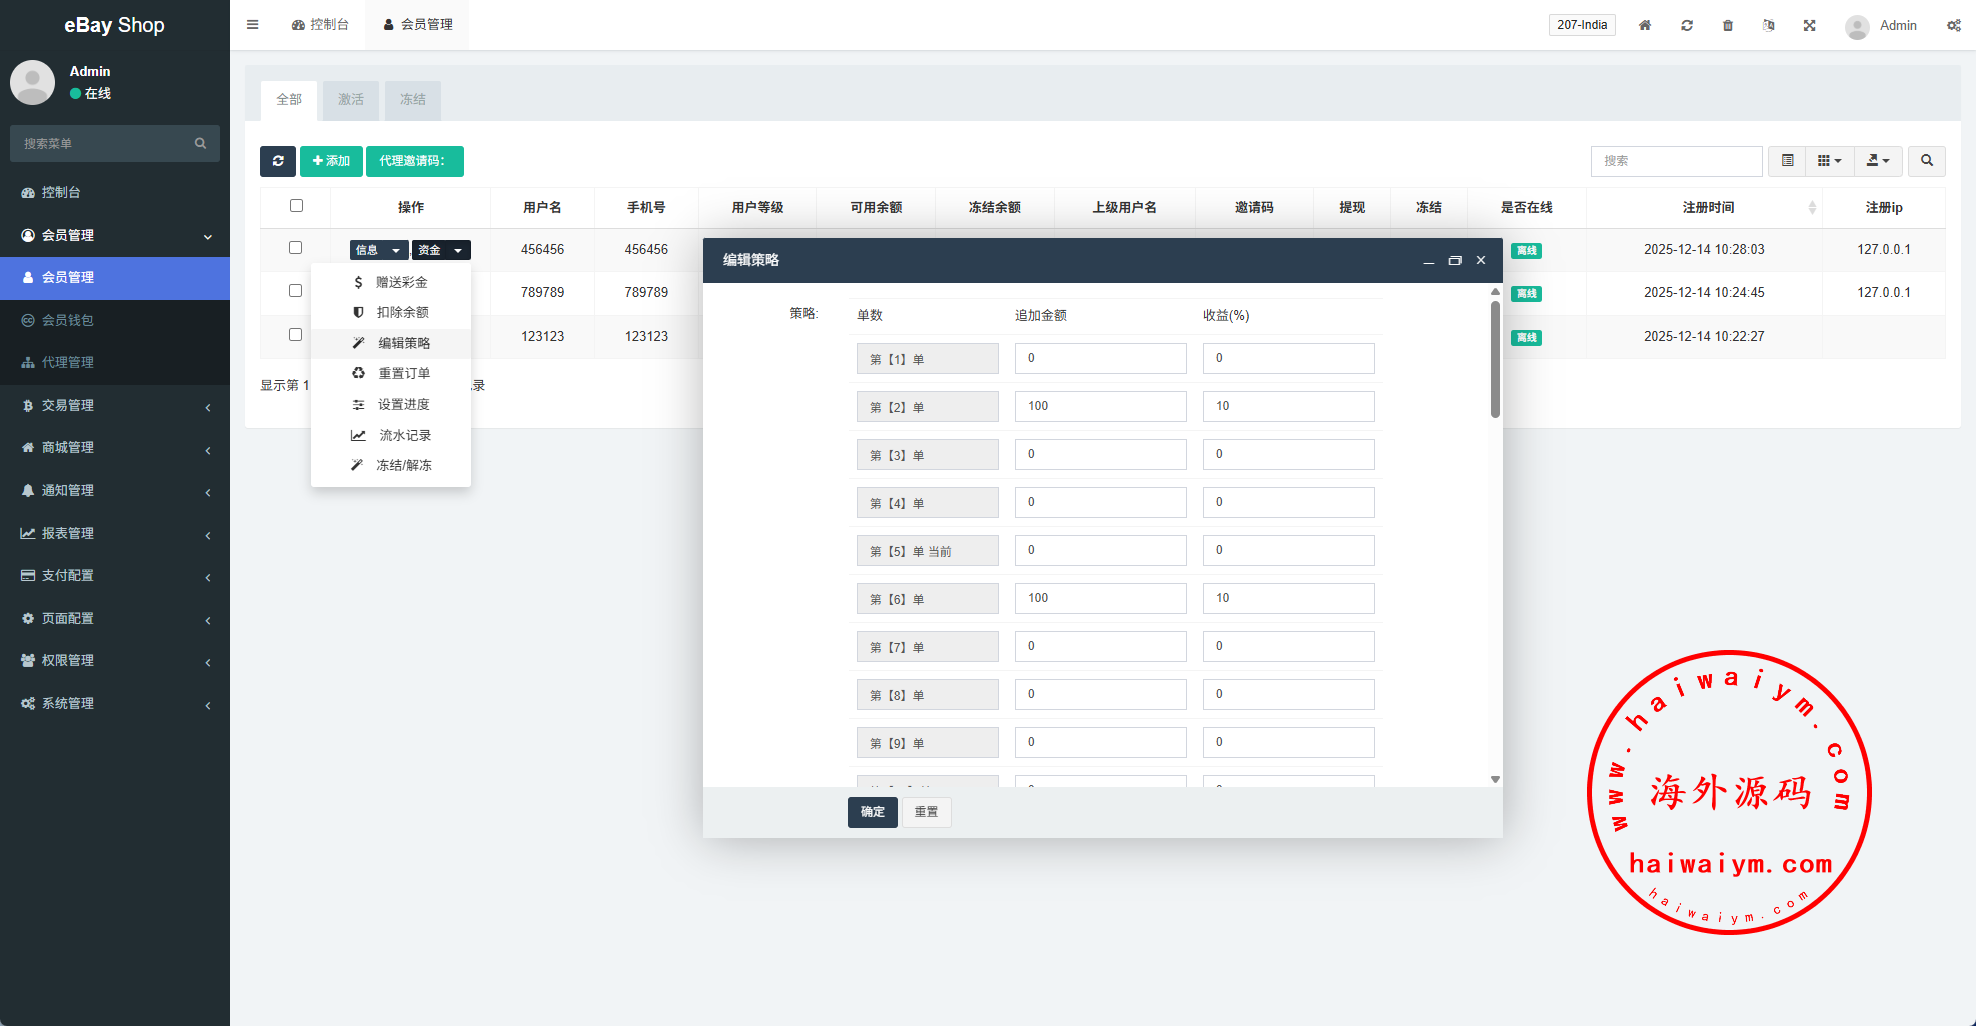Click the home icon in top bar

1644,25
